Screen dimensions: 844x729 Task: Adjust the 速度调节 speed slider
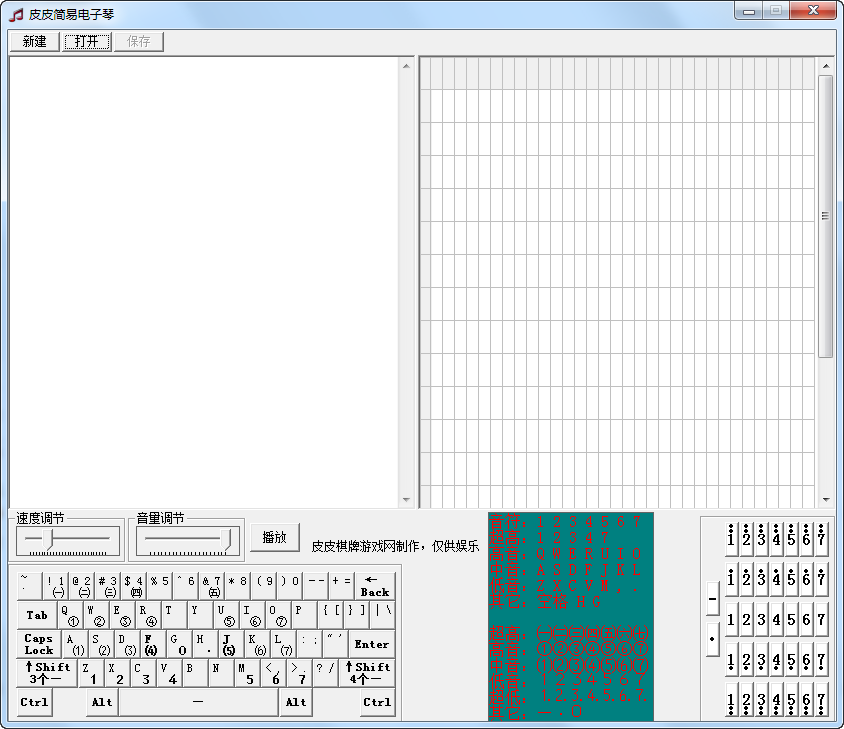(x=47, y=540)
